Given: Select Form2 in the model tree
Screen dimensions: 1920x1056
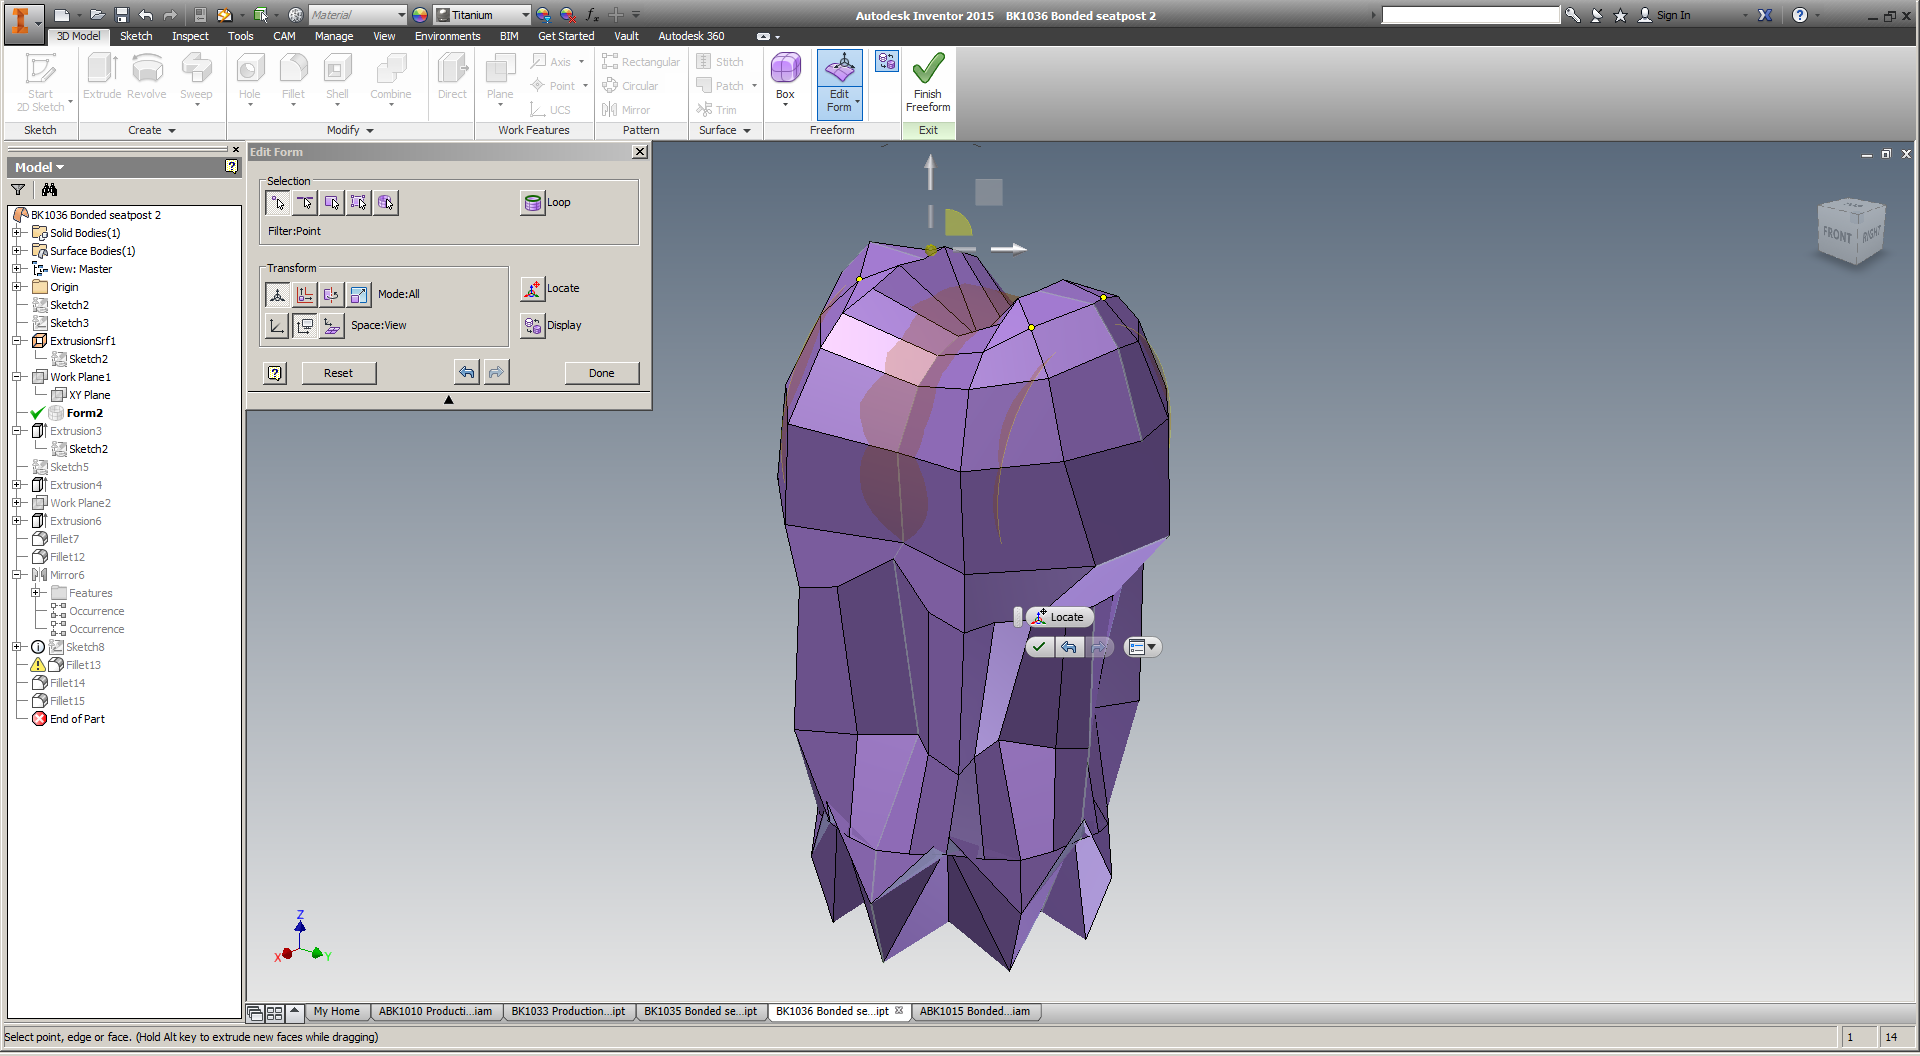Looking at the screenshot, I should 84,414.
